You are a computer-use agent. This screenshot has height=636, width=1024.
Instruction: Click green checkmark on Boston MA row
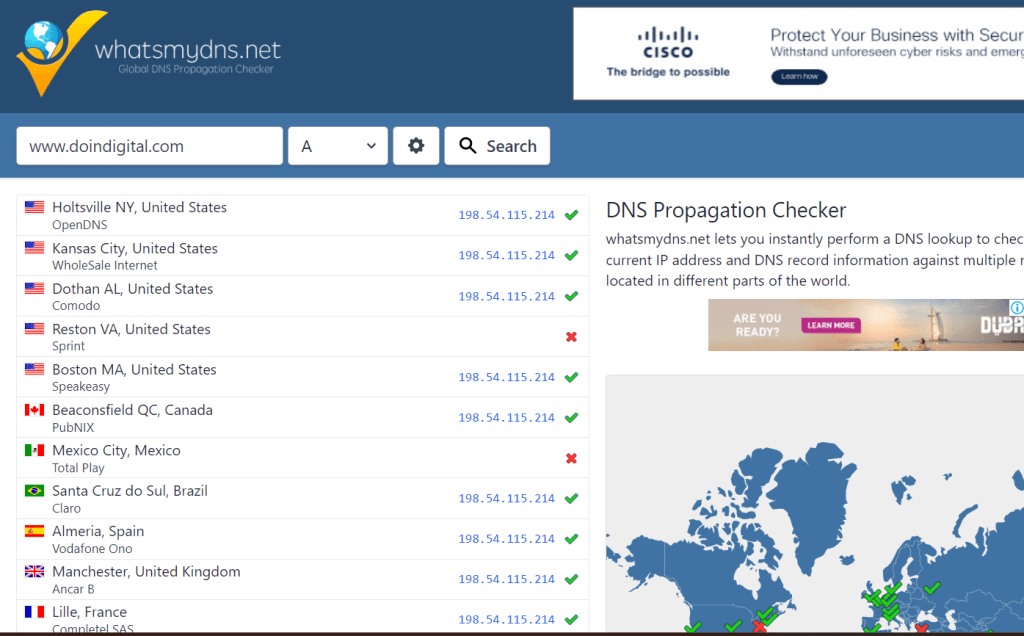click(x=571, y=377)
